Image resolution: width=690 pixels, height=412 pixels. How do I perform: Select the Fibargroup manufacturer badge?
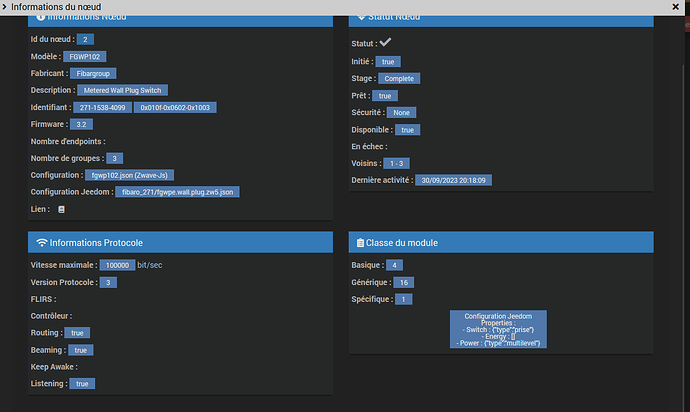[x=93, y=74]
